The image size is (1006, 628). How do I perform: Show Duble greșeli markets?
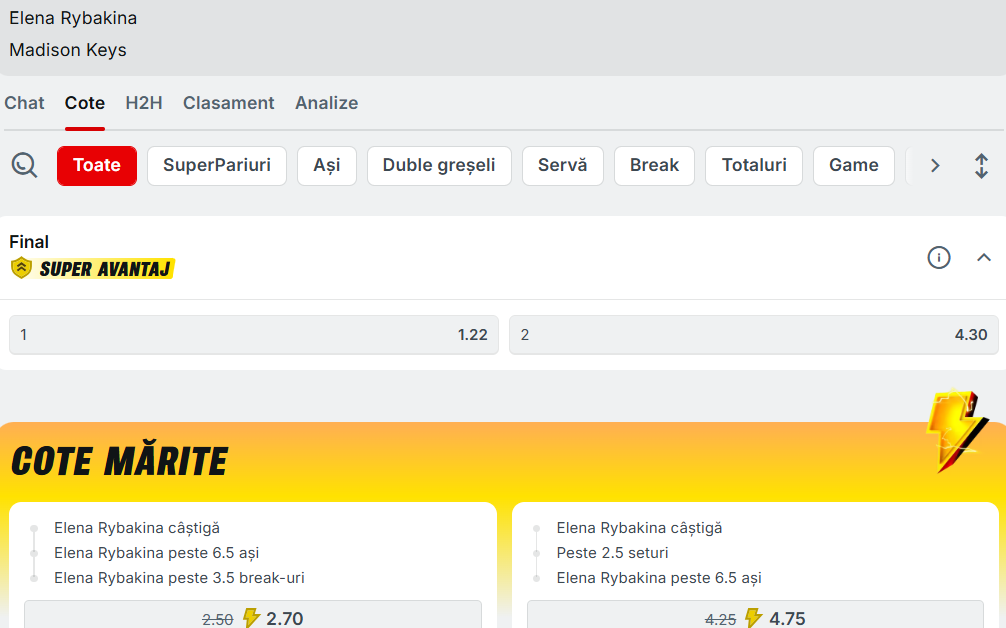pos(439,166)
